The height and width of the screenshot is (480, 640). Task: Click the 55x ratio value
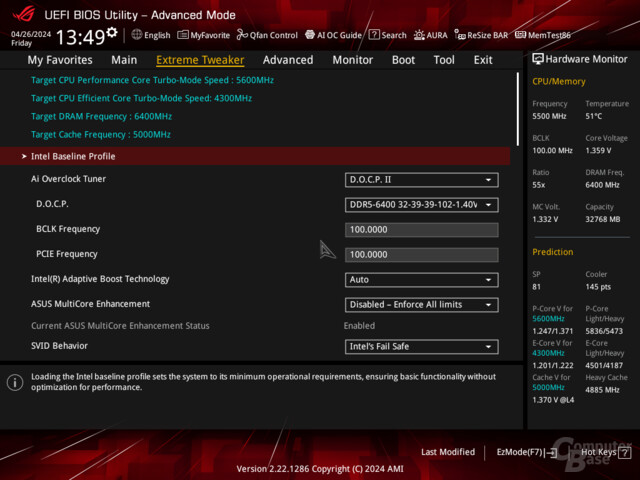[x=538, y=185]
